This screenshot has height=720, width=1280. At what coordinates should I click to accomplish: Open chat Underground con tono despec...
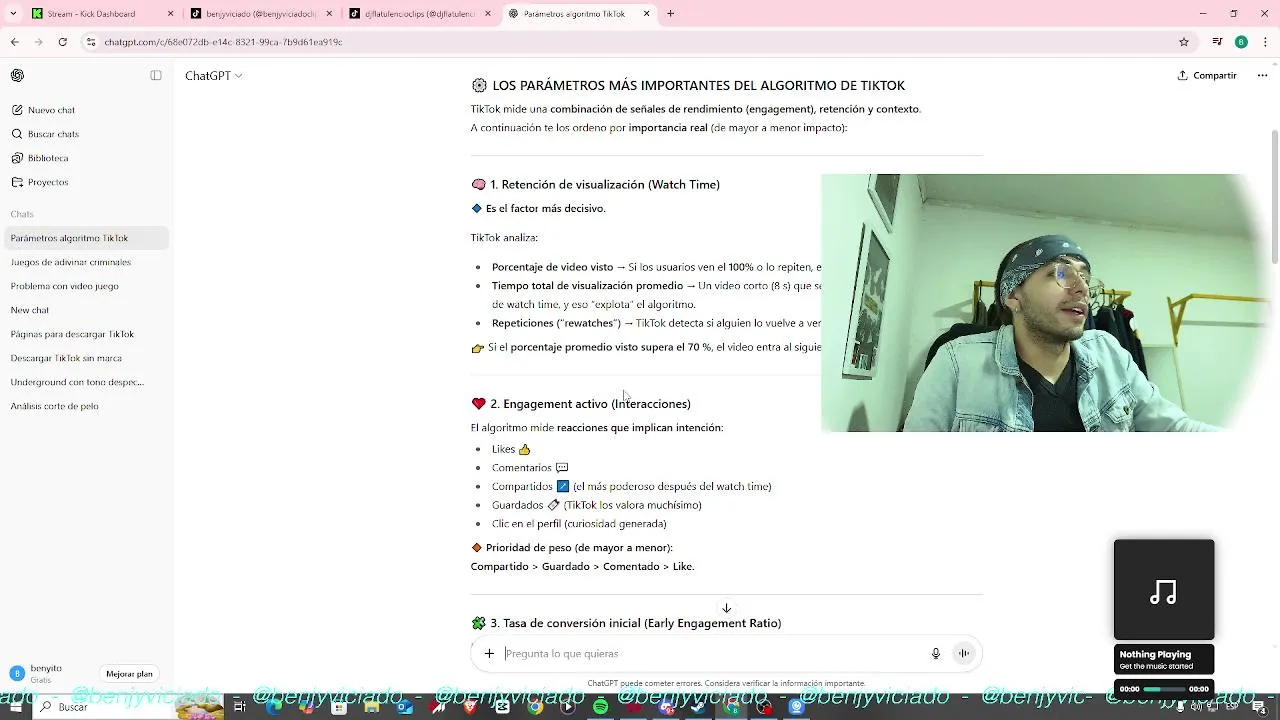coord(77,382)
